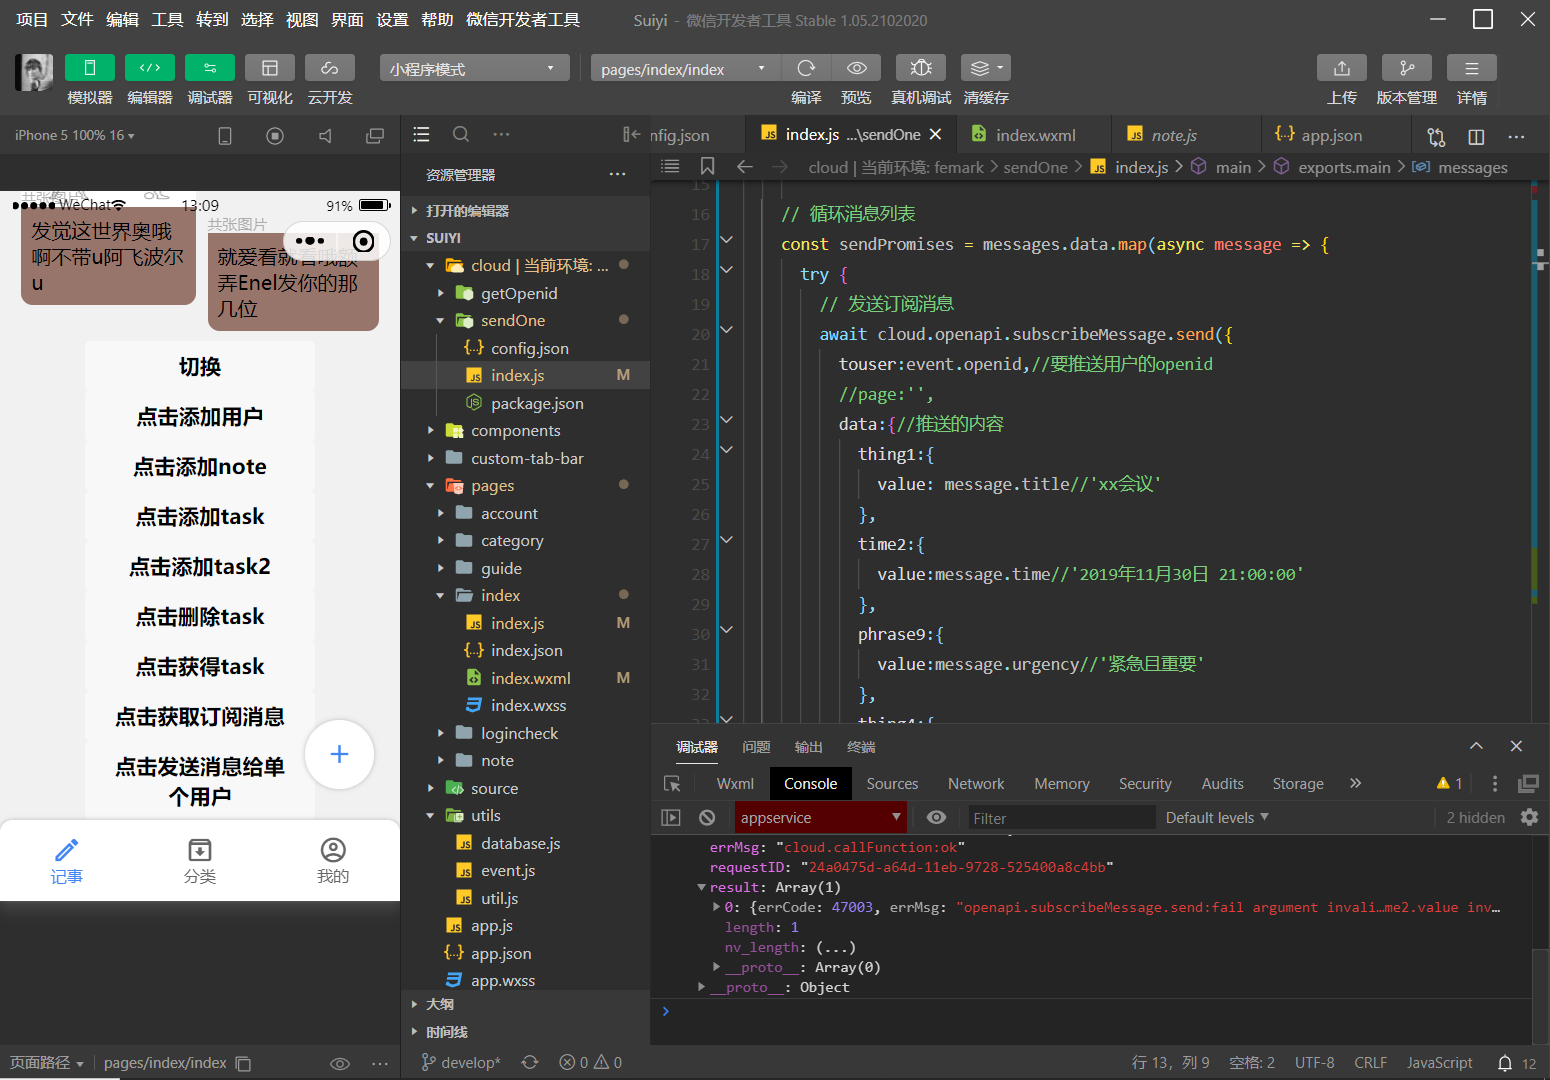Toggle the editor (编辑器) panel button
The height and width of the screenshot is (1080, 1550).
click(150, 68)
